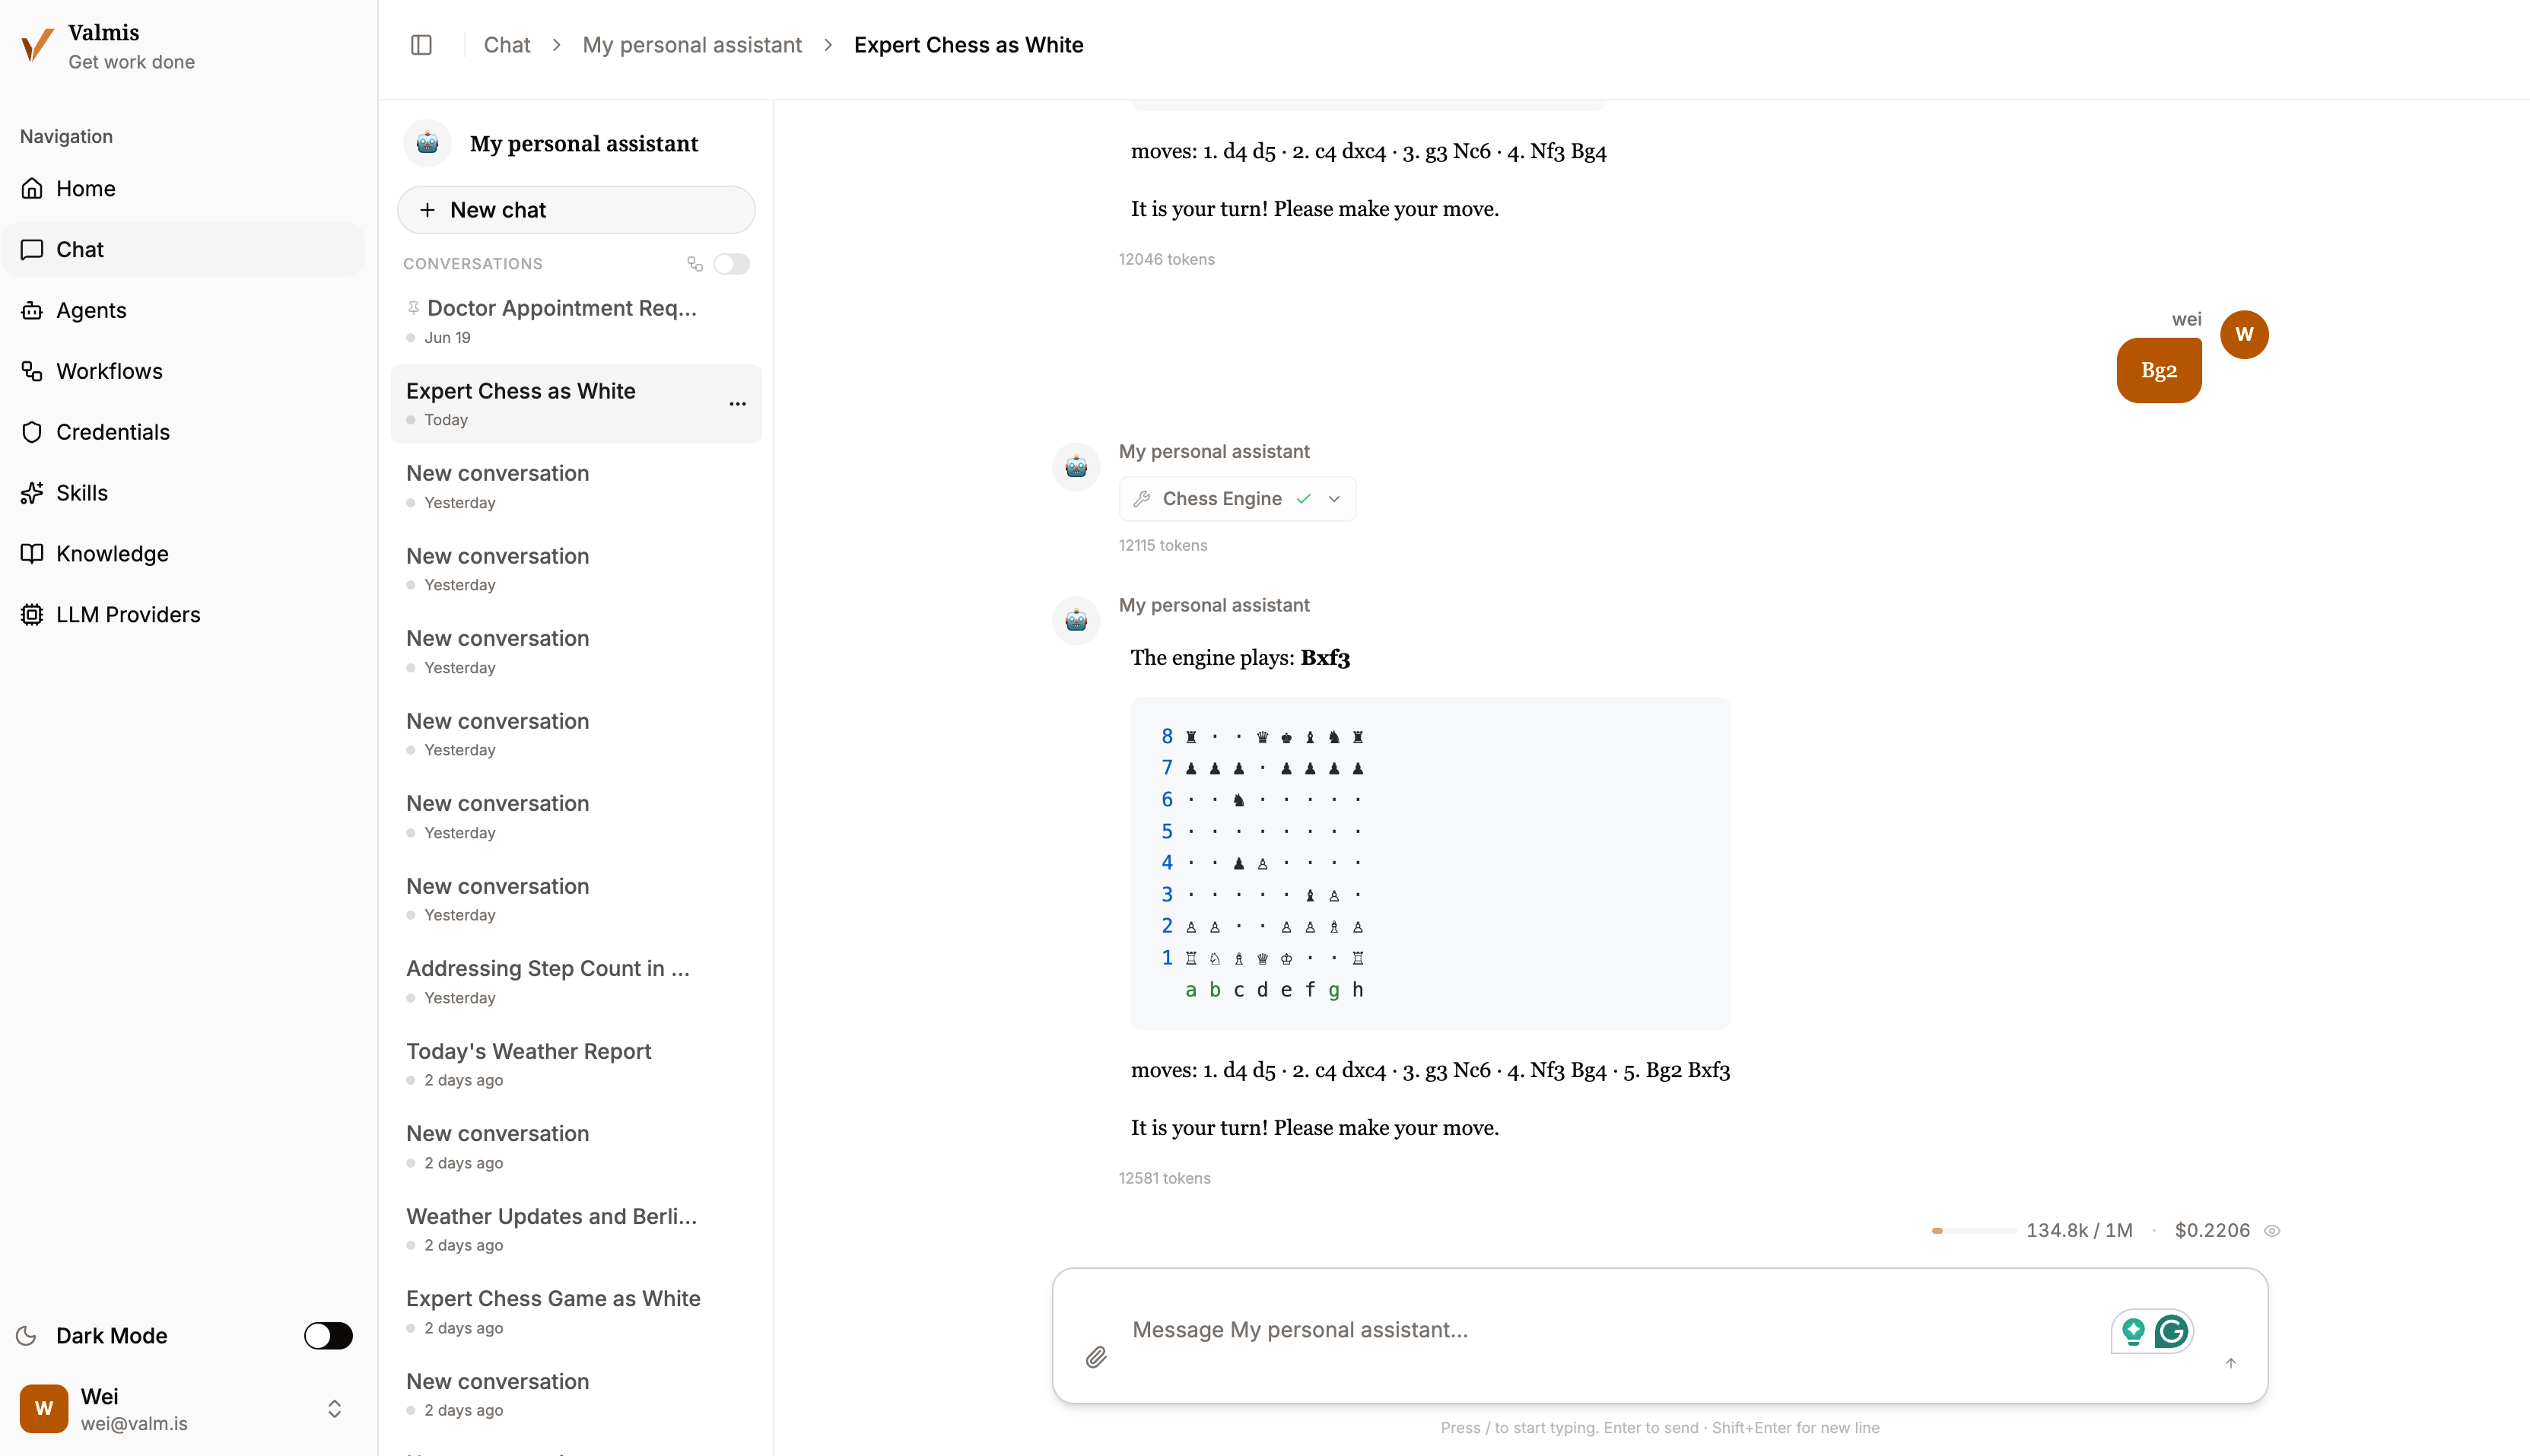Image resolution: width=2530 pixels, height=1456 pixels.
Task: Open My personal assistant breadcrumb link
Action: click(x=692, y=45)
